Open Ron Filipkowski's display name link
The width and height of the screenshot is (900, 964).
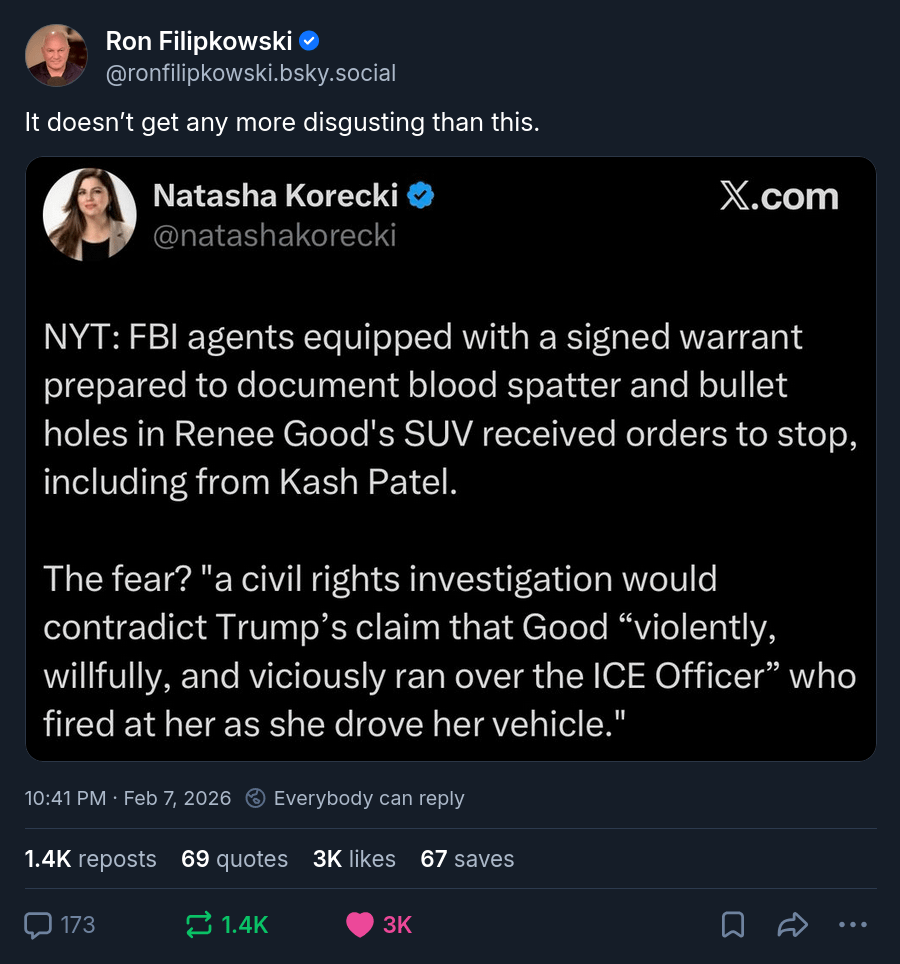click(x=199, y=41)
